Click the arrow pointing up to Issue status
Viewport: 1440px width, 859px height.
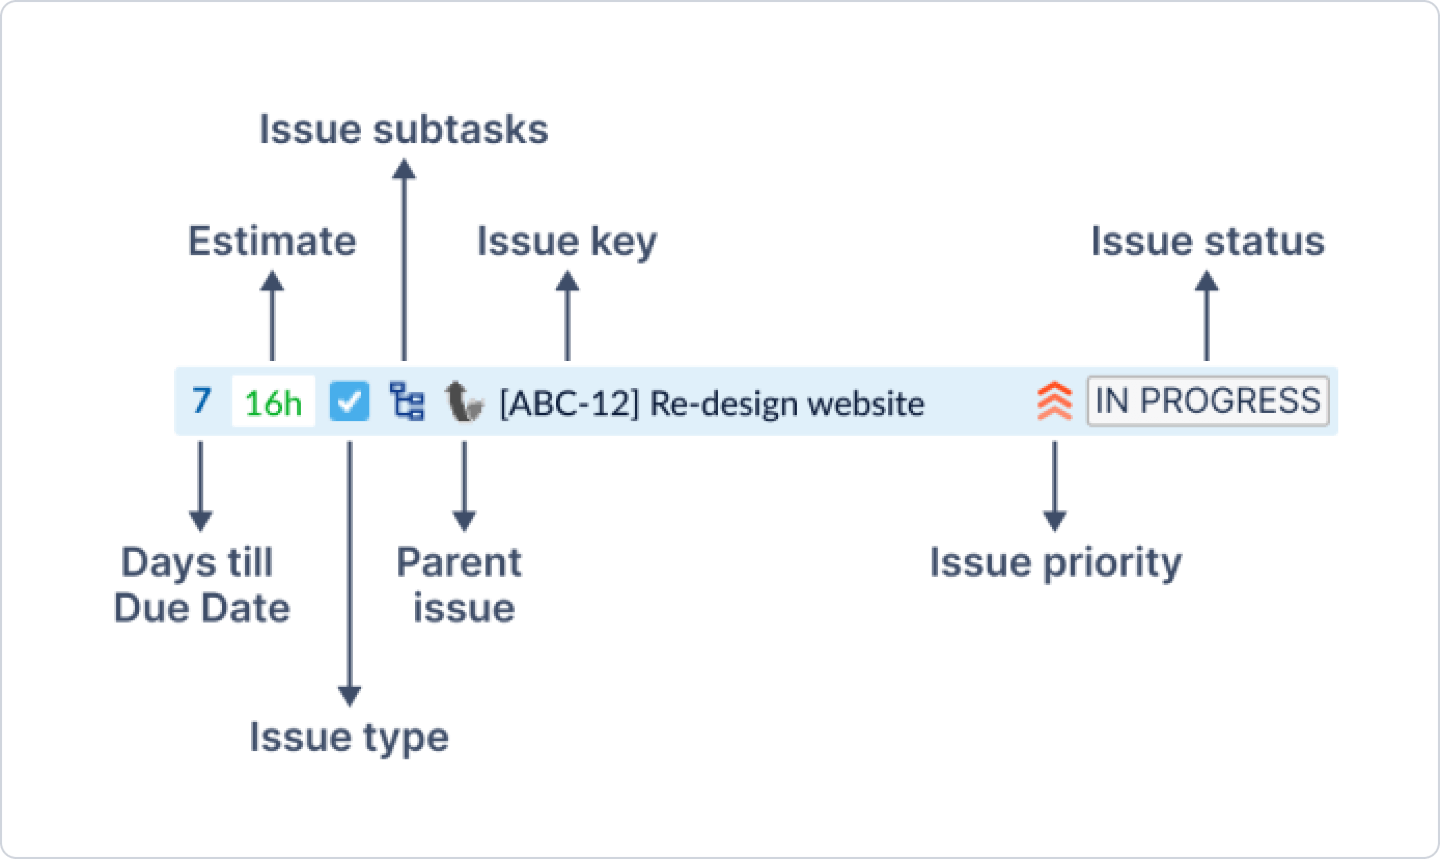1207,316
